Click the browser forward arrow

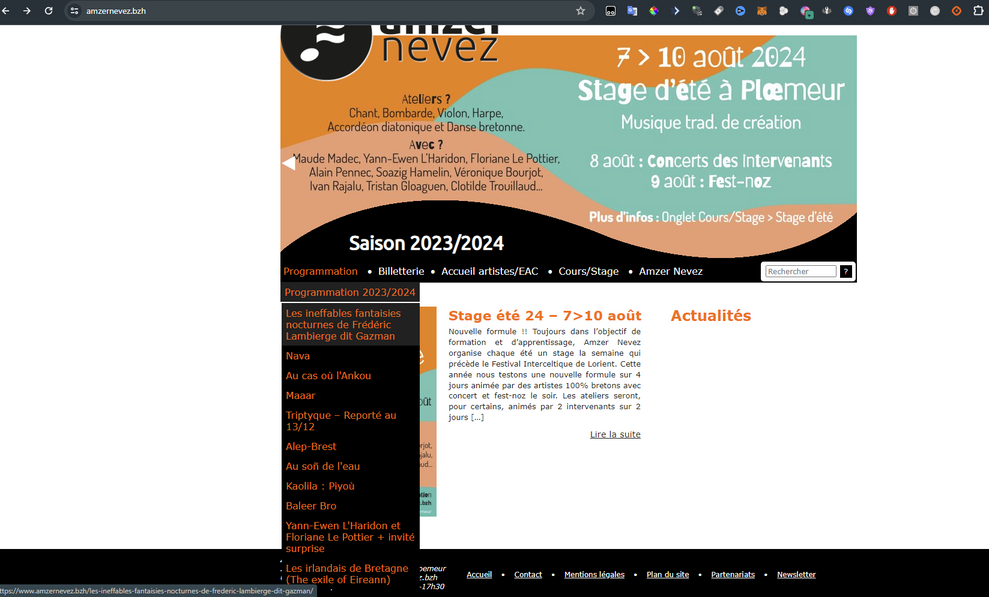(x=26, y=11)
